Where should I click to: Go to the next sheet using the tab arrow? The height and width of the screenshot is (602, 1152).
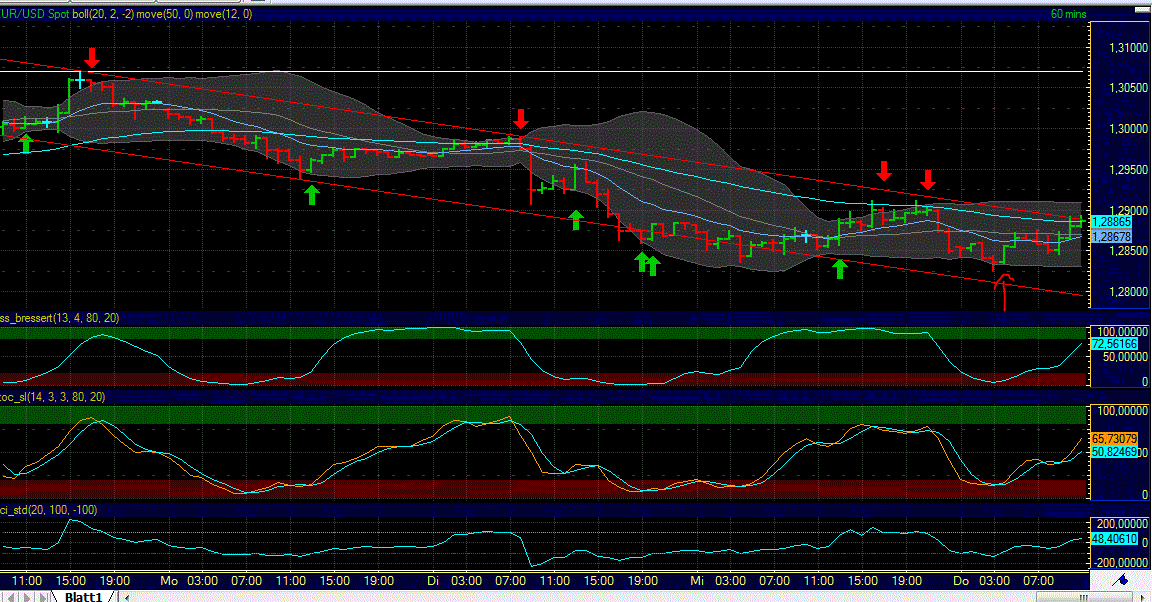coord(27,598)
